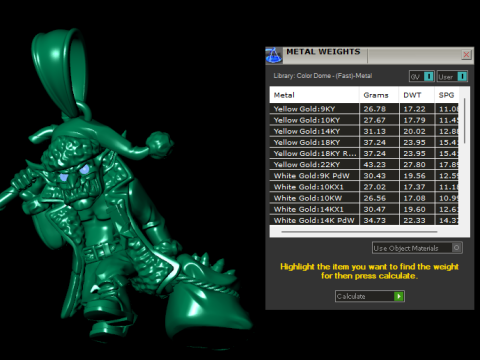Click the vertical scrollbar of metals list
The height and width of the screenshot is (360, 480).
click(464, 121)
